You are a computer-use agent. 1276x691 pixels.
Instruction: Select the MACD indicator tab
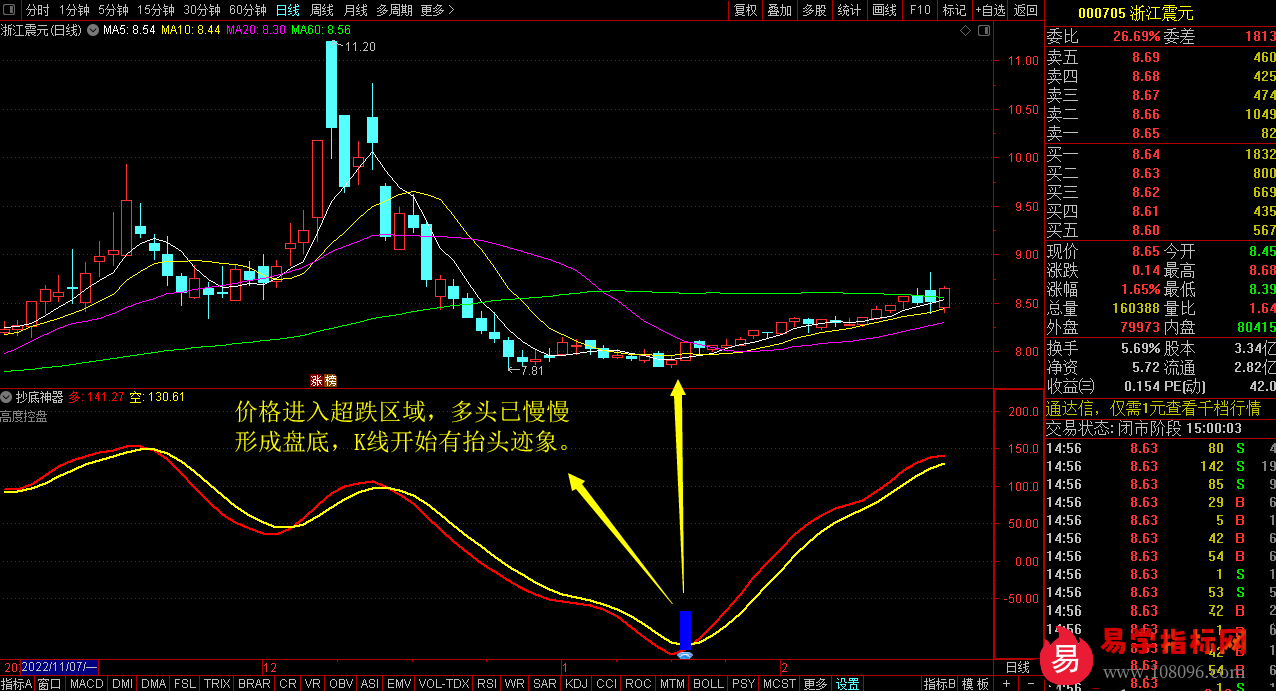86,684
